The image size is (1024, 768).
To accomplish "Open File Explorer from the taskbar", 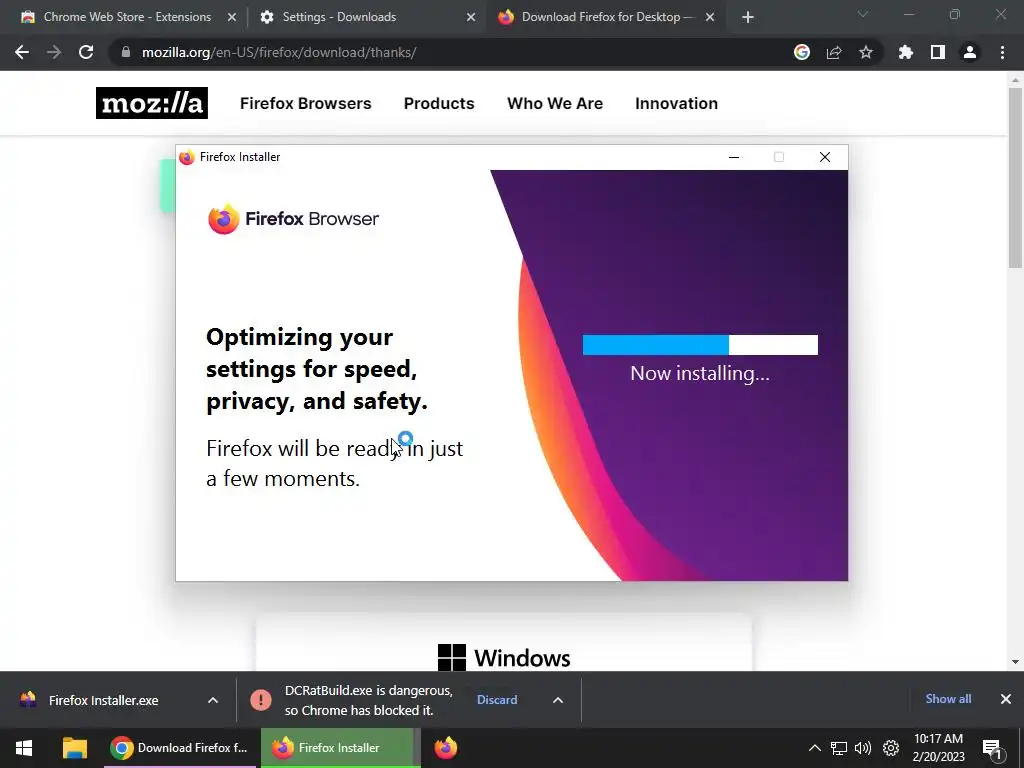I will click(x=75, y=748).
